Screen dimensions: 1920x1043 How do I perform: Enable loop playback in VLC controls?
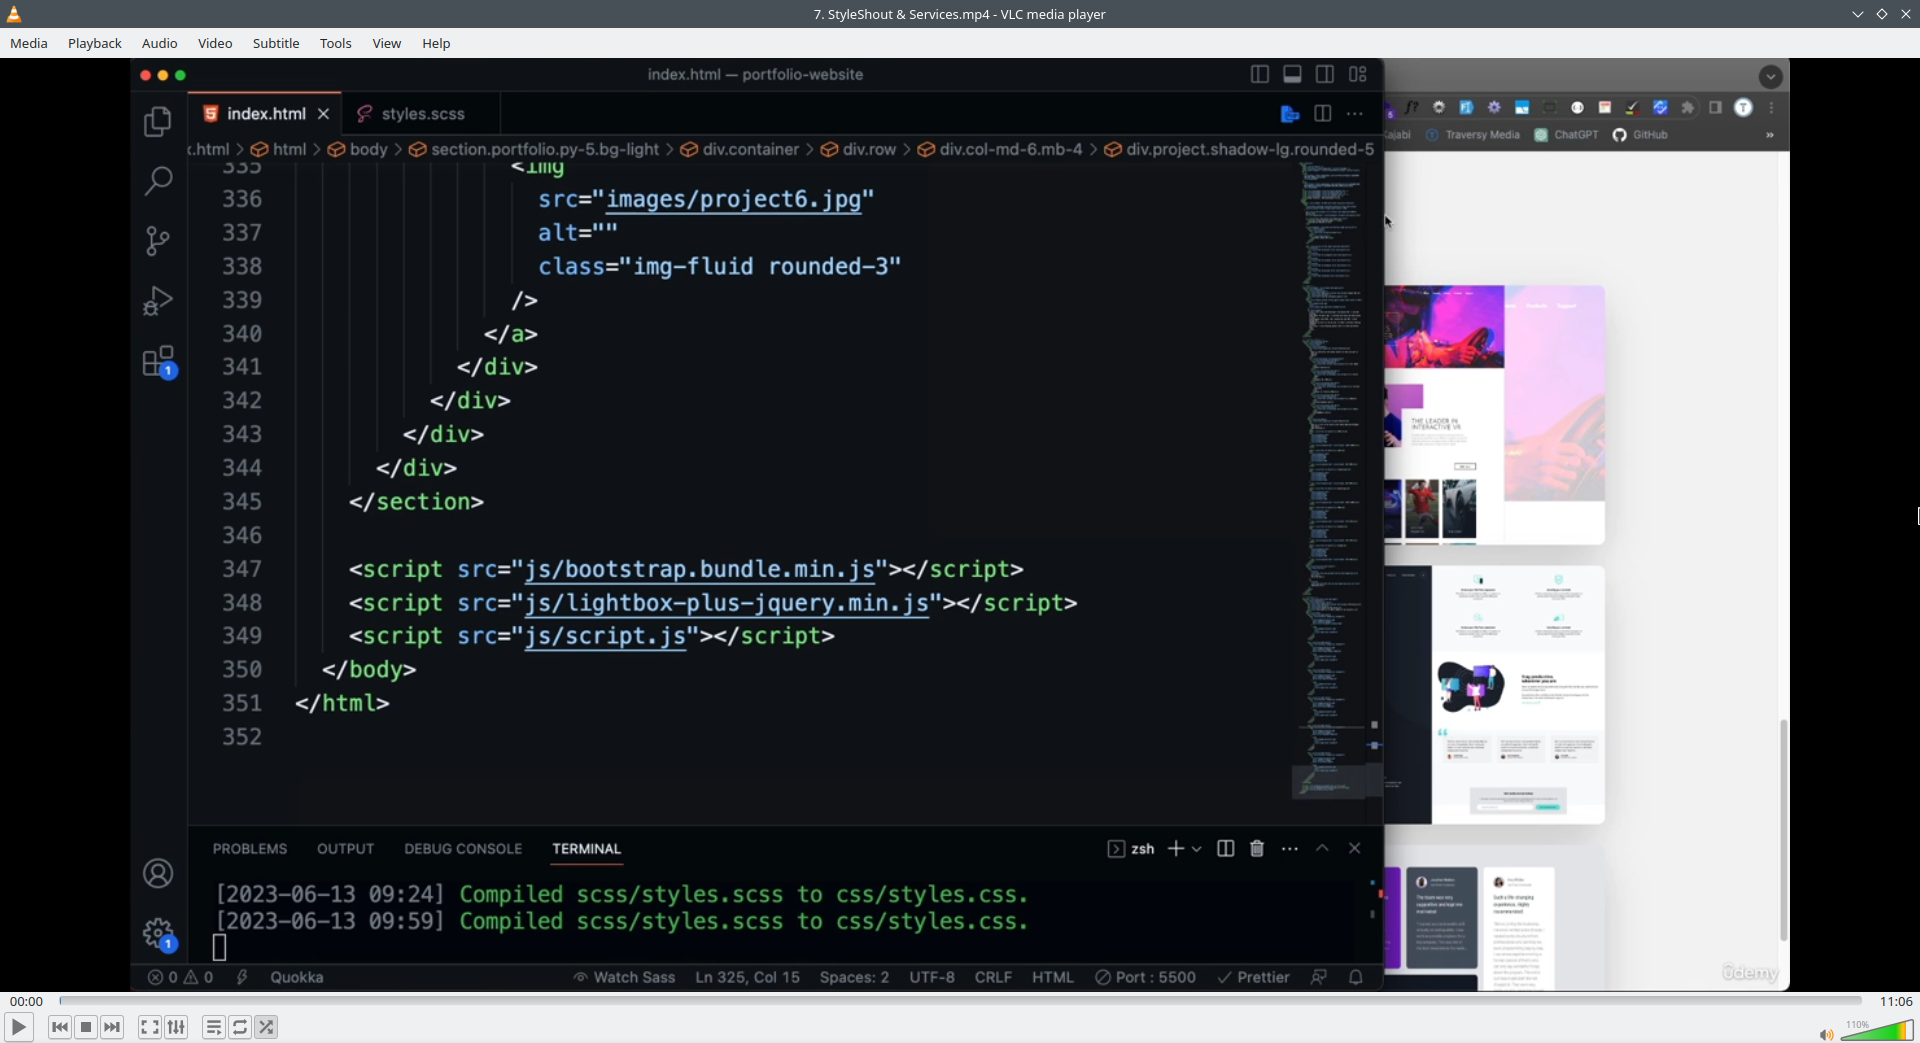point(240,1027)
